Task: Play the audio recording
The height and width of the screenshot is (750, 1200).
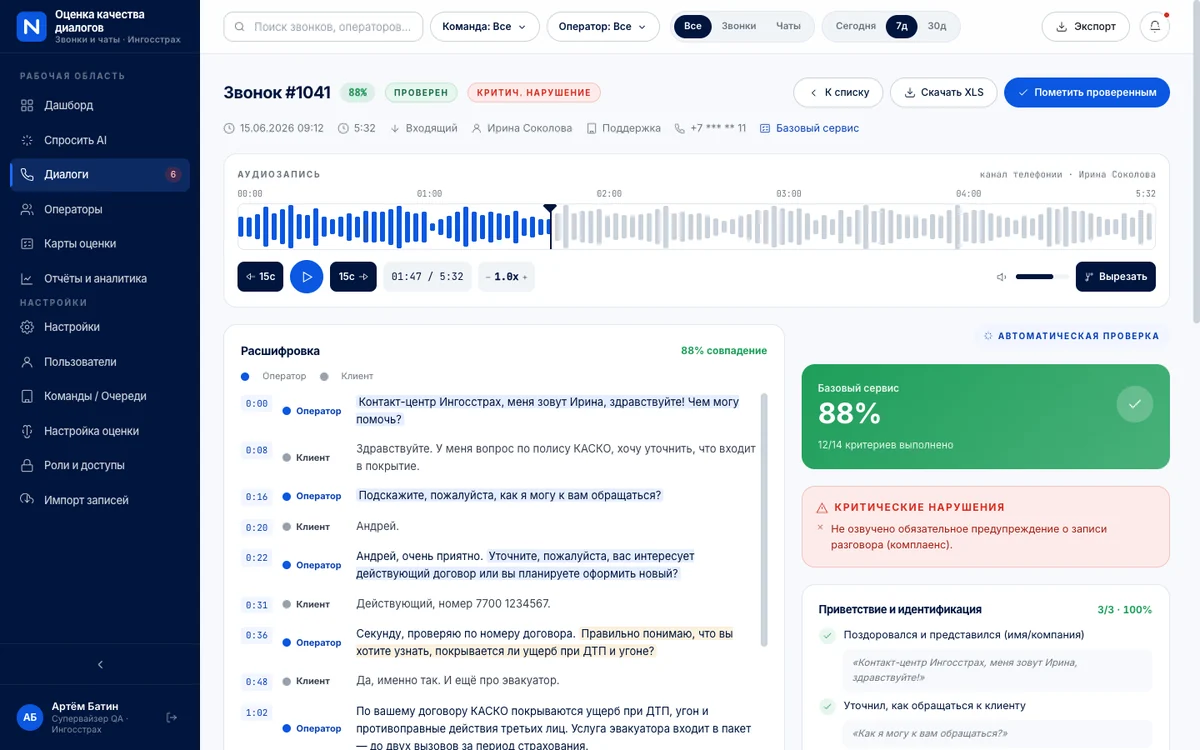Action: pos(307,277)
